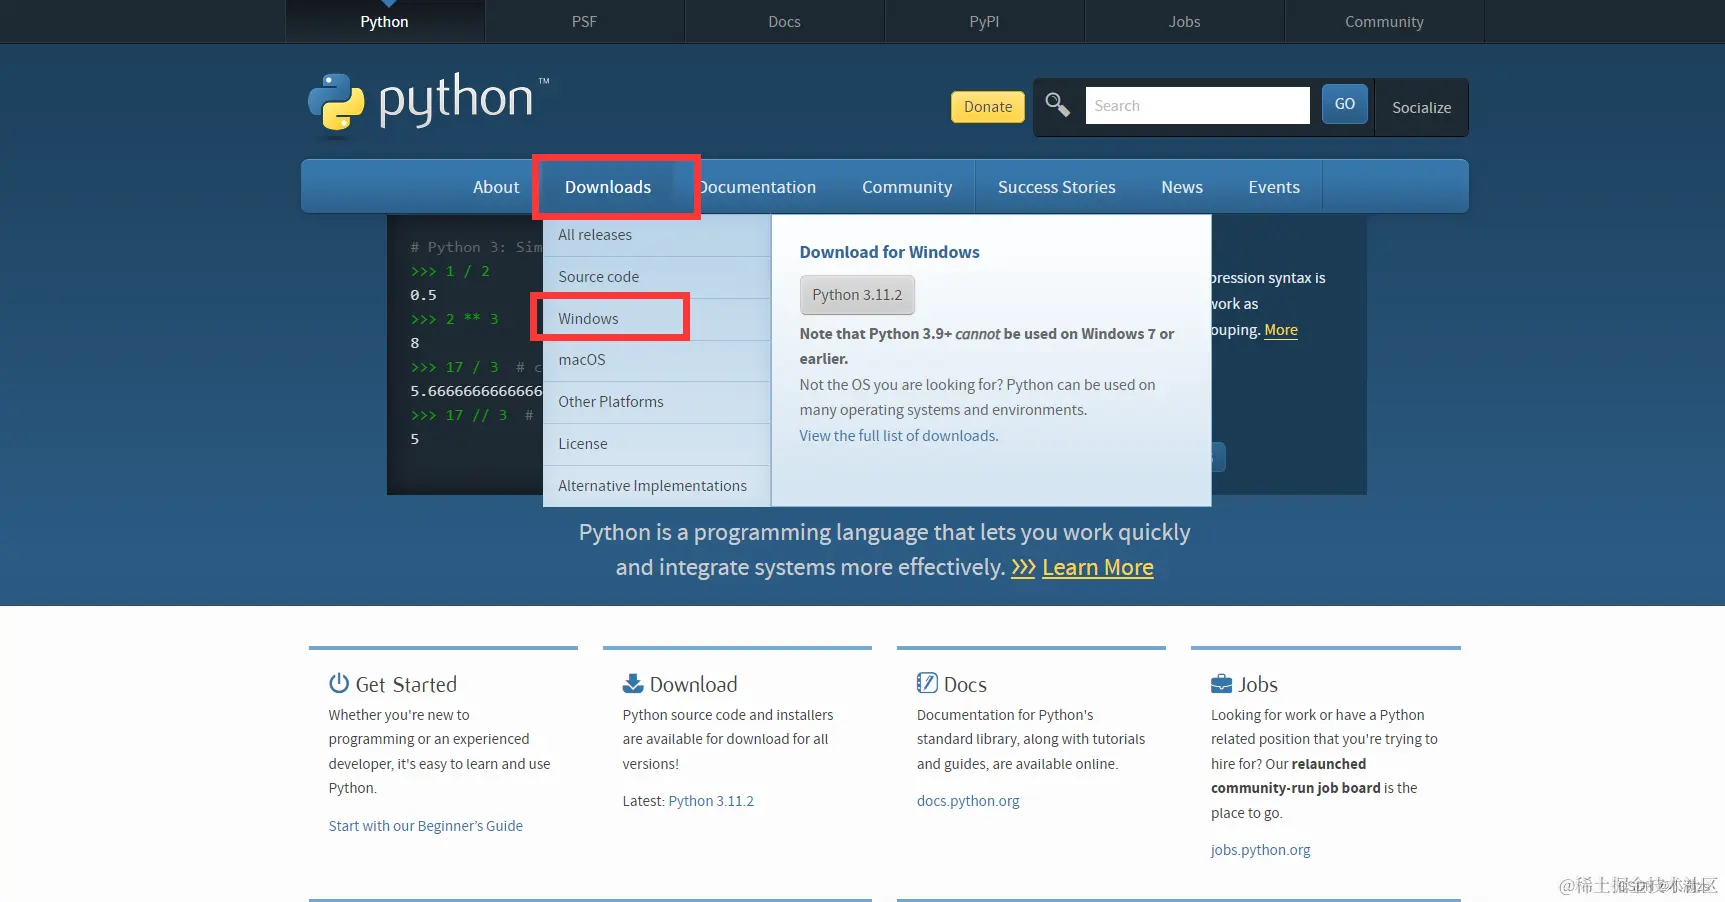
Task: Select Alternative Implementations menu entry
Action: point(657,486)
